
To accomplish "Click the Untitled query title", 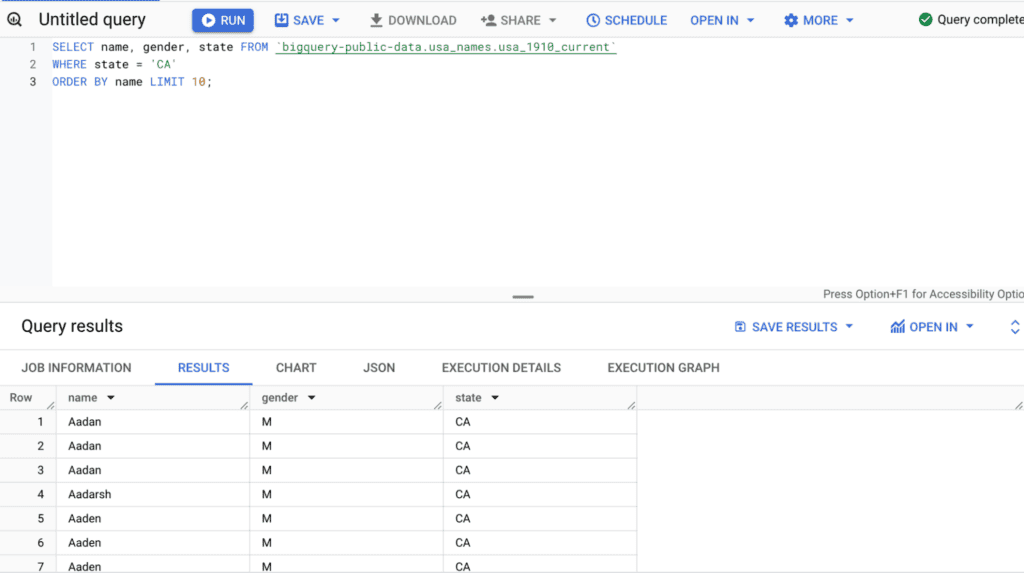I will coord(92,20).
